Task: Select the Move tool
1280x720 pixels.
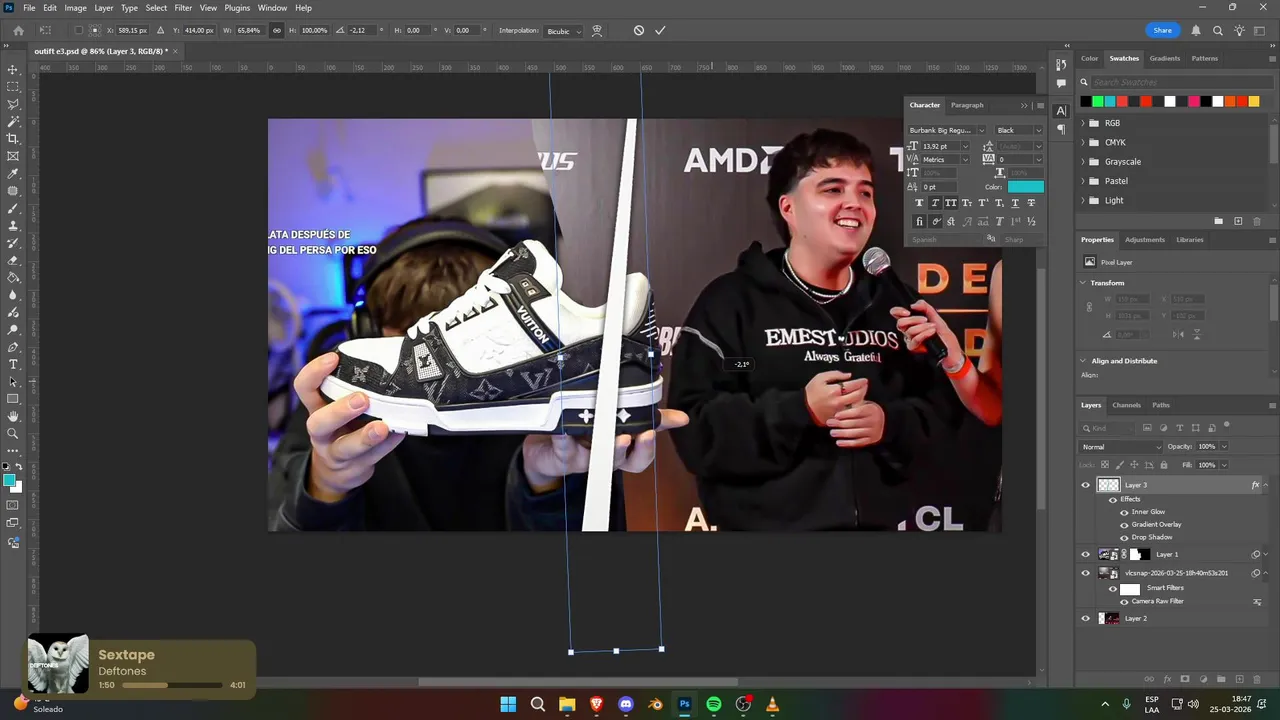Action: click(x=13, y=70)
